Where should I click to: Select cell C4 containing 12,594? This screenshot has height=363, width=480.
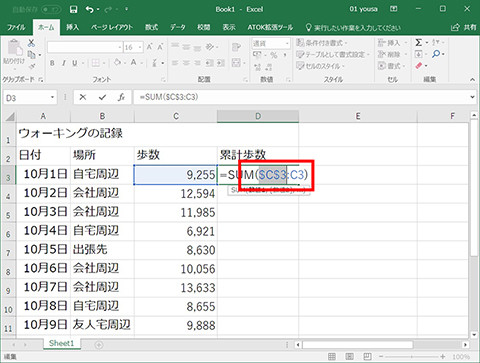(176, 193)
